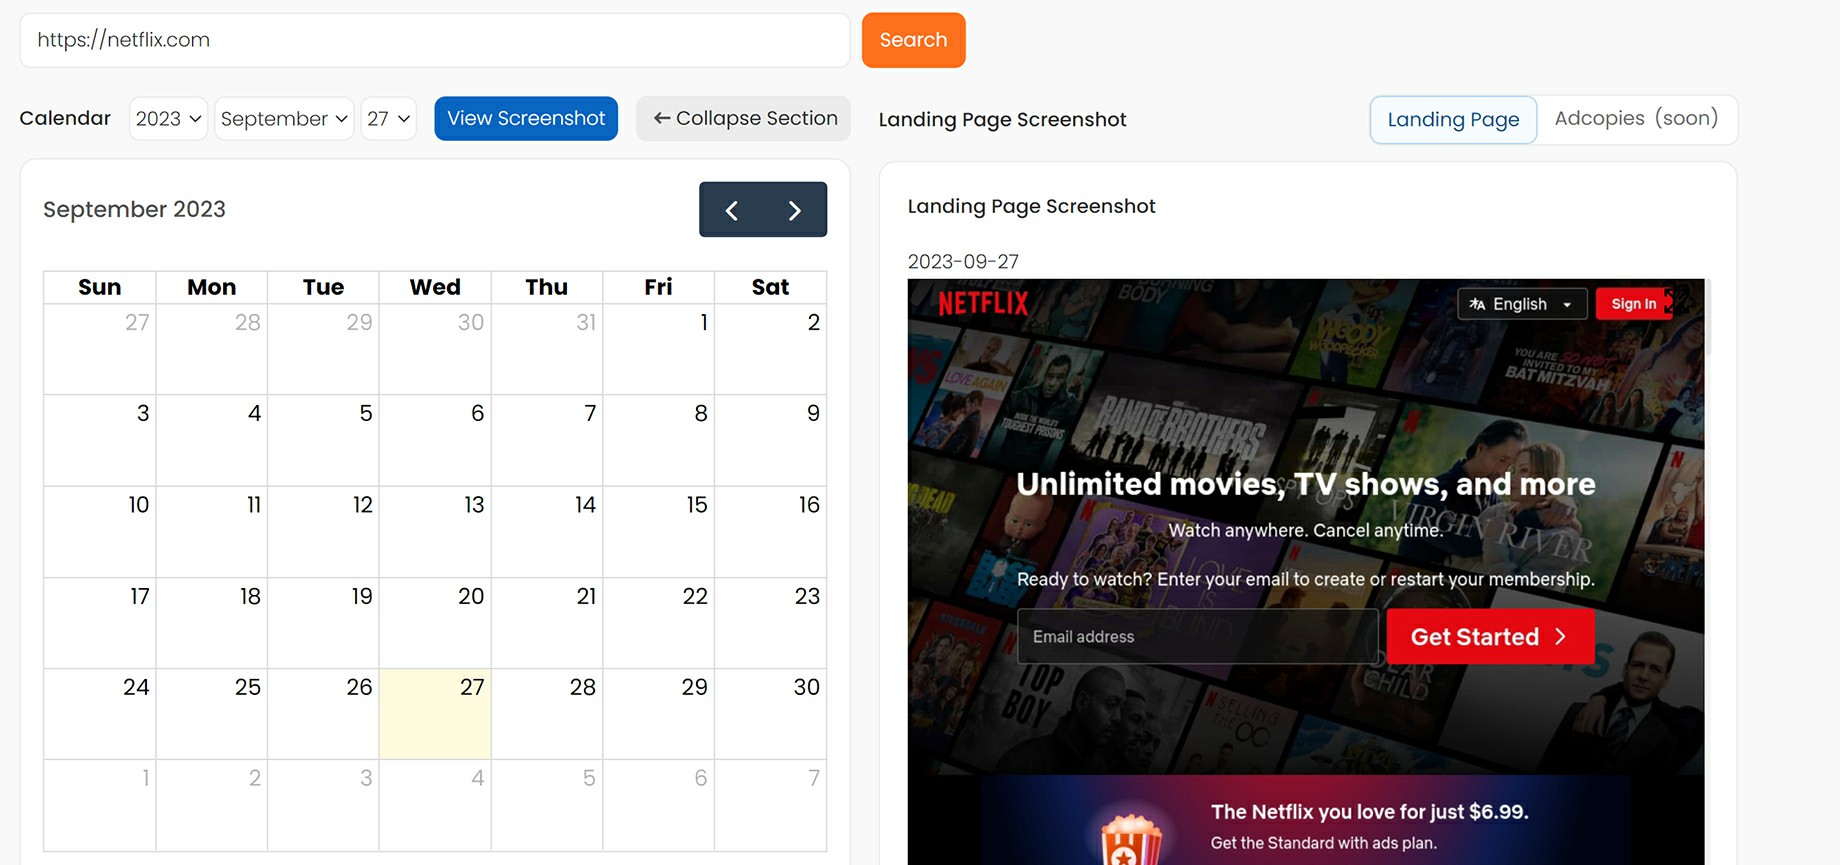Click the 2023-09-27 date label
The height and width of the screenshot is (865, 1840).
point(963,261)
